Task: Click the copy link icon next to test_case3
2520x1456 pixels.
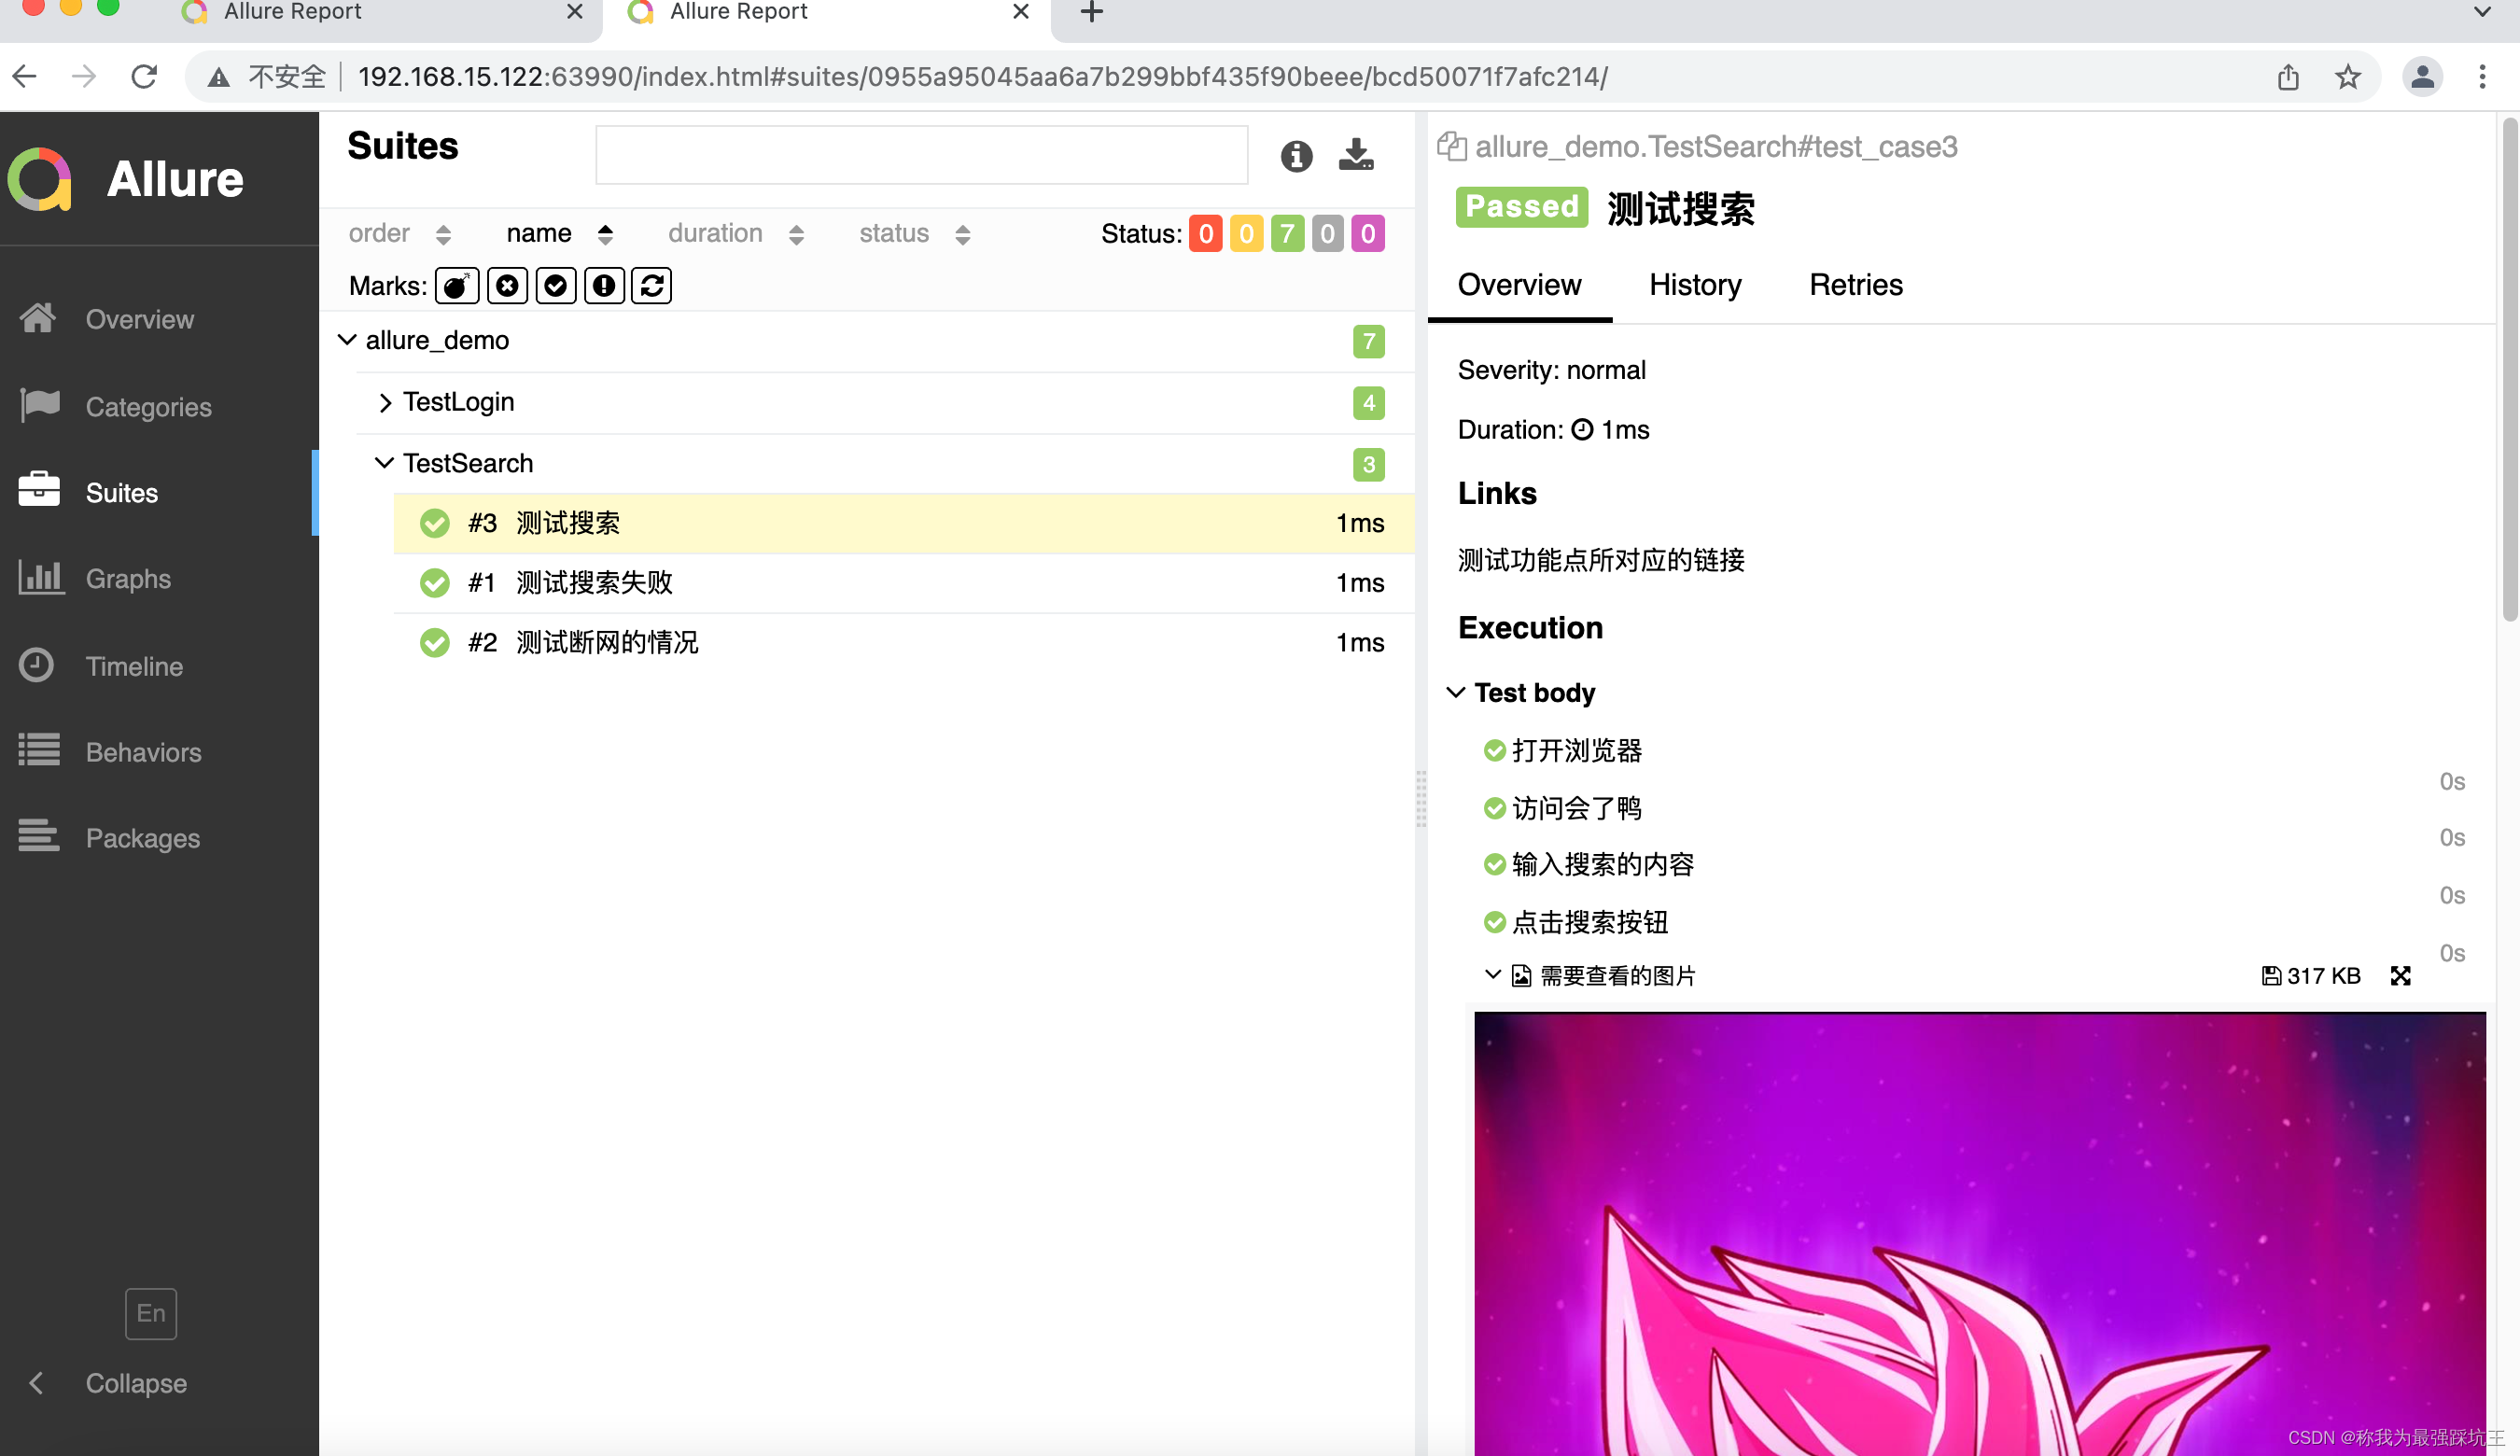Action: [1453, 145]
